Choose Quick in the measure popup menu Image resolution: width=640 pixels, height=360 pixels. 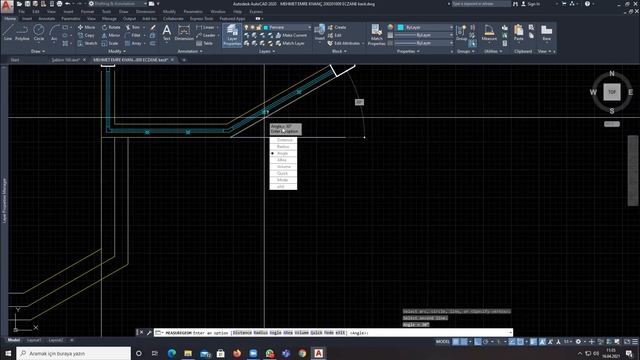(x=283, y=173)
